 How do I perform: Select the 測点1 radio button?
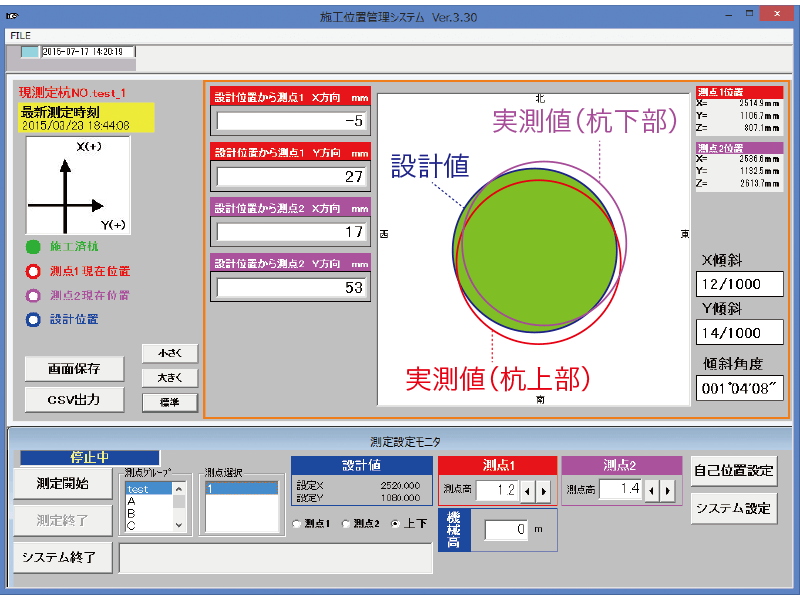[x=296, y=524]
